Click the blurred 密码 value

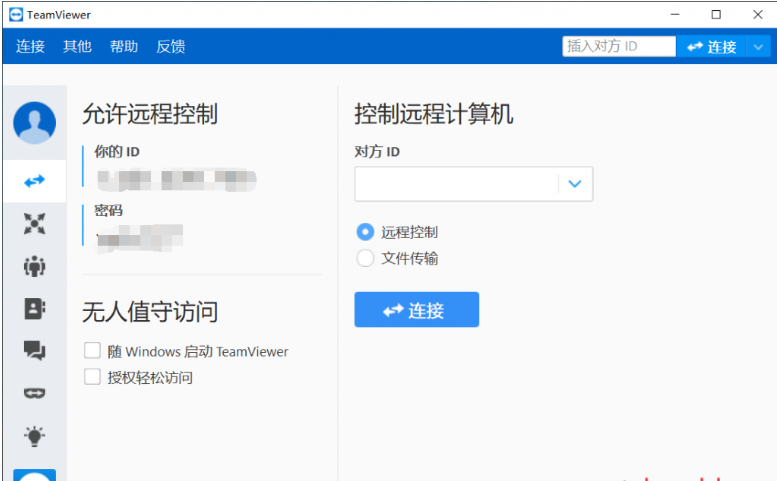tap(139, 238)
